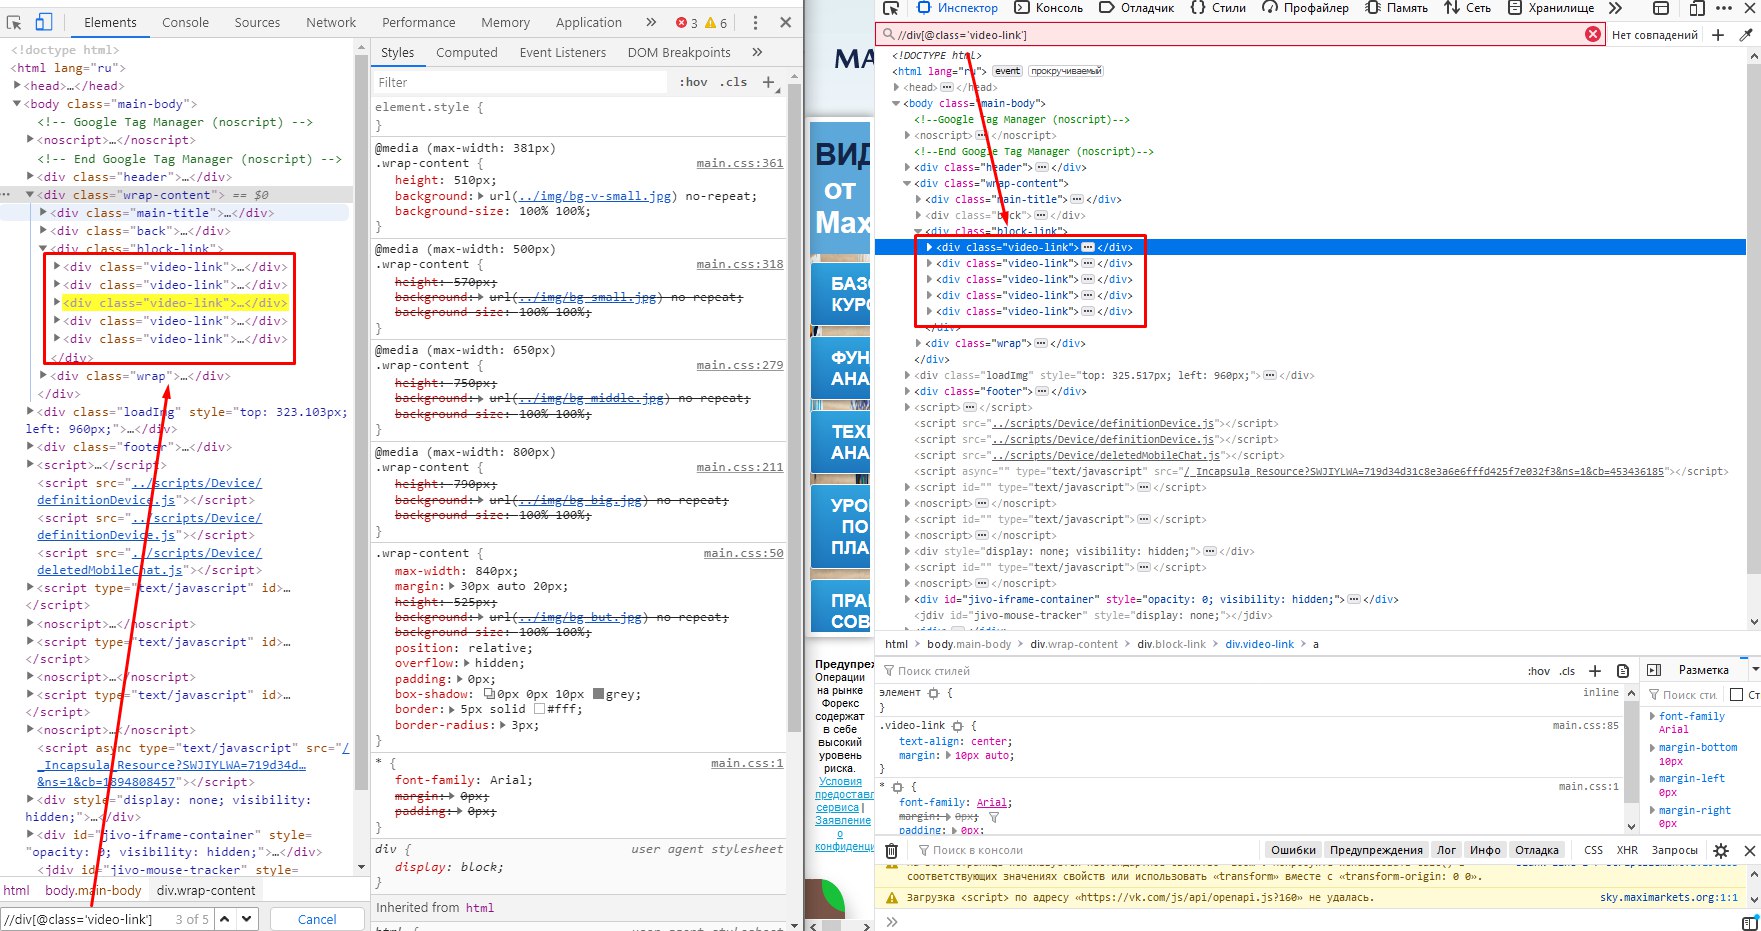The height and width of the screenshot is (931, 1761).
Task: Open main.css:85 source link in Firefox
Action: pos(1585,726)
